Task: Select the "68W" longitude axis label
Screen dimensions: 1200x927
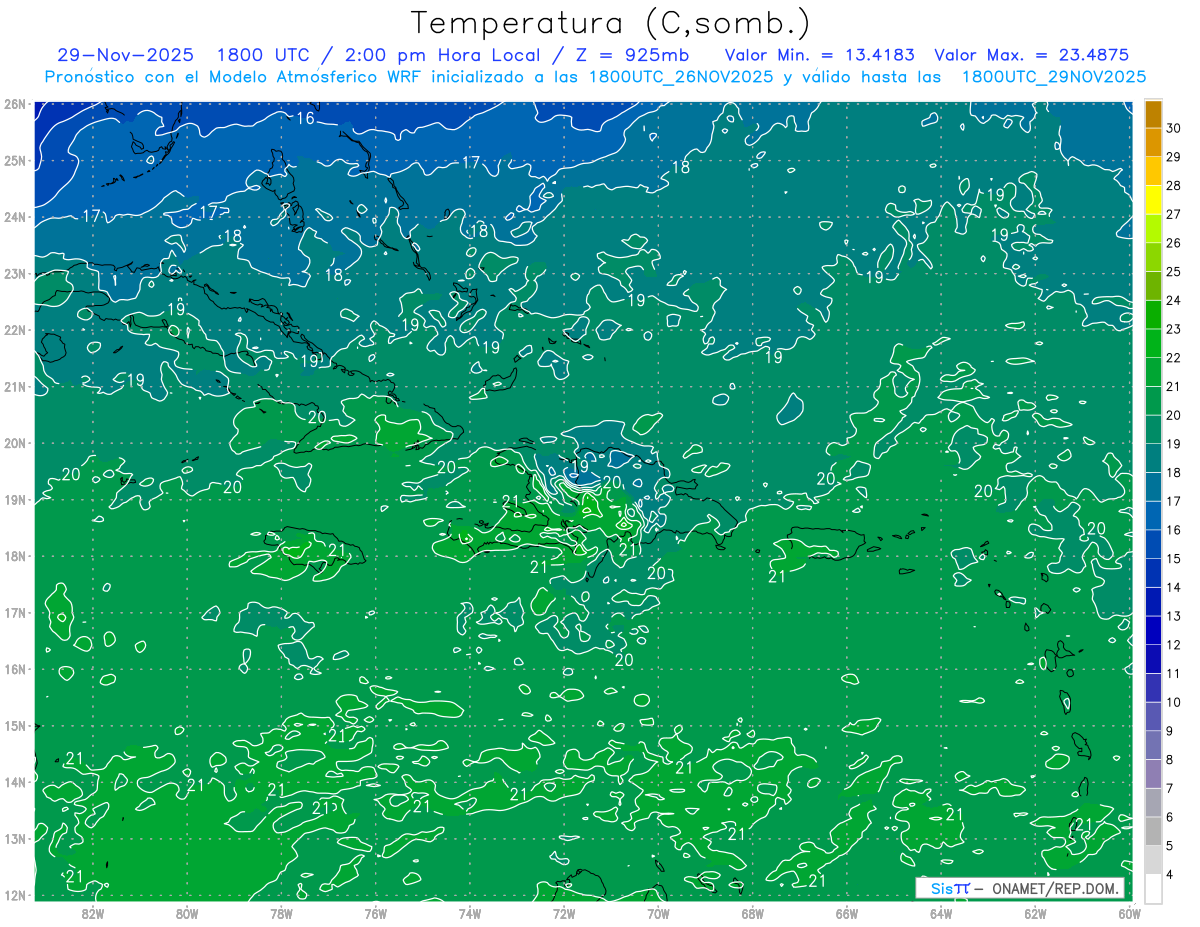Action: pyautogui.click(x=753, y=914)
